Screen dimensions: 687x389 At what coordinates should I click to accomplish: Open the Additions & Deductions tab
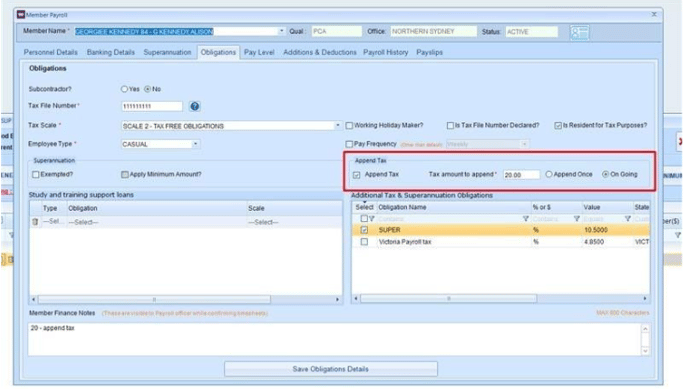click(320, 52)
